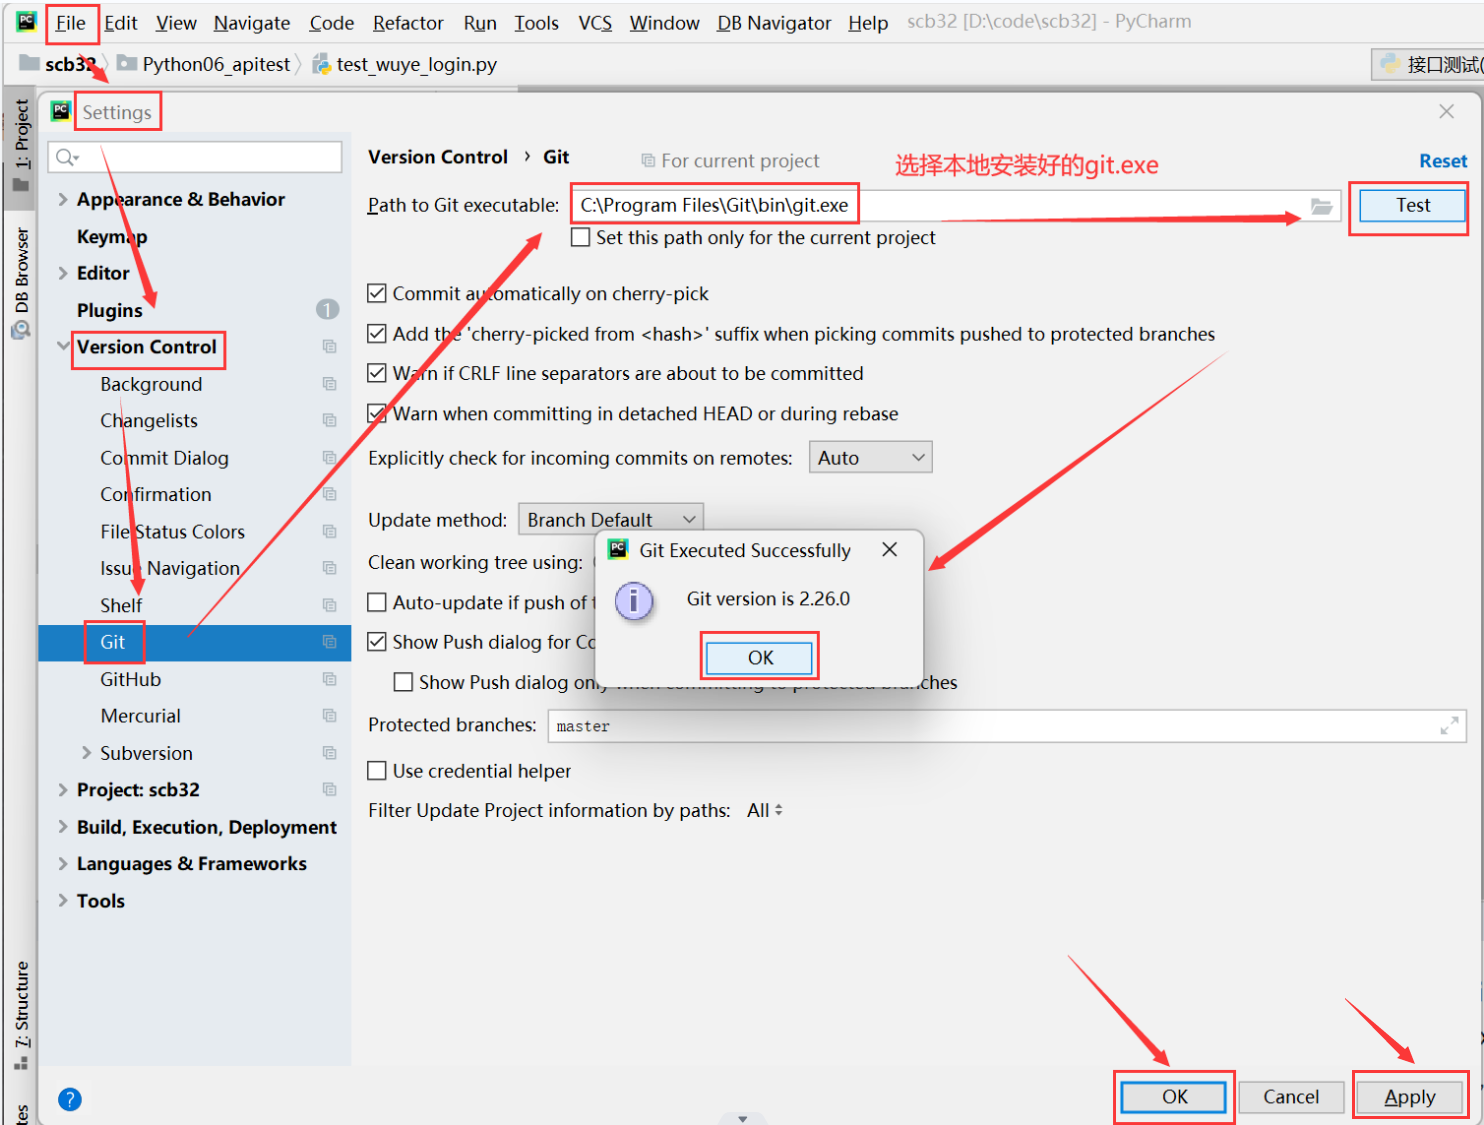Image resolution: width=1484 pixels, height=1125 pixels.
Task: Enable the 'Use credential helper' checkbox
Action: (377, 771)
